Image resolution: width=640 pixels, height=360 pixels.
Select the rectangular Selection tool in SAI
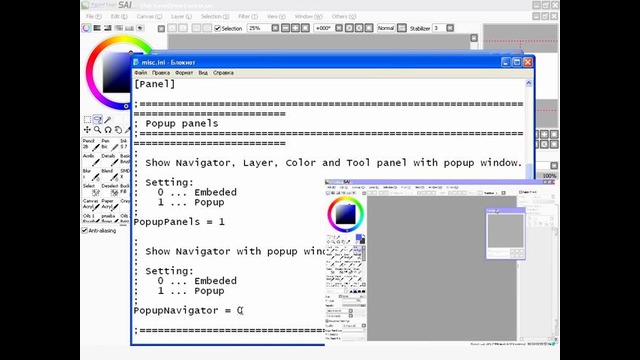[x=87, y=120]
